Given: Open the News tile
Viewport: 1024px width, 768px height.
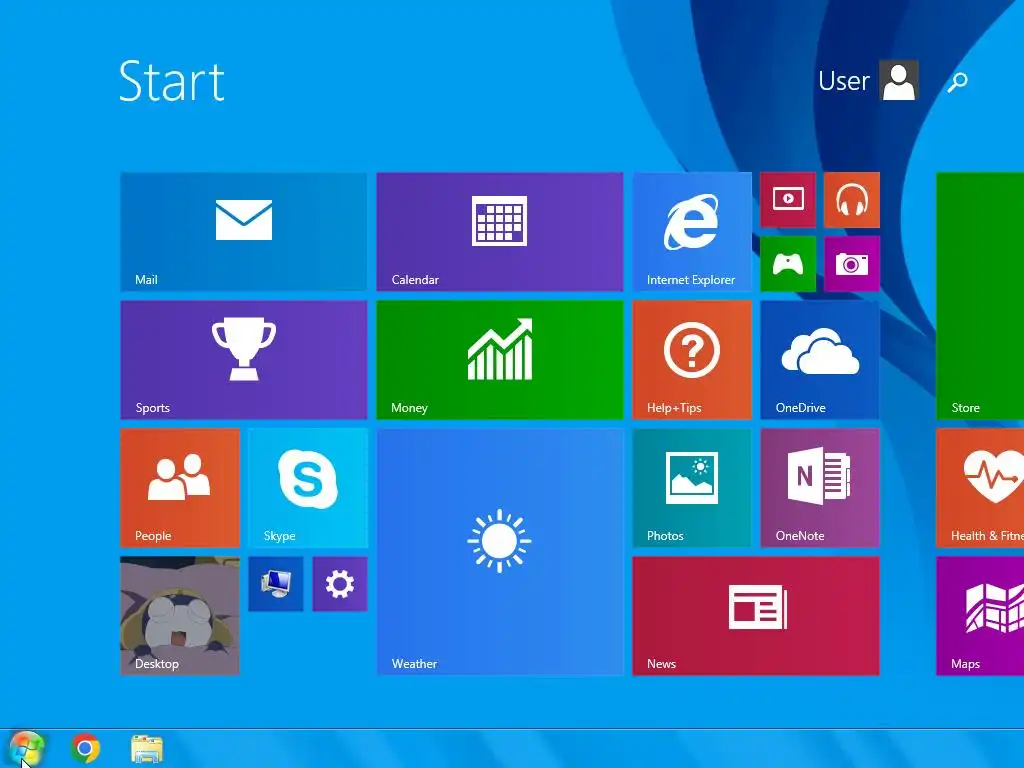Looking at the screenshot, I should click(756, 616).
